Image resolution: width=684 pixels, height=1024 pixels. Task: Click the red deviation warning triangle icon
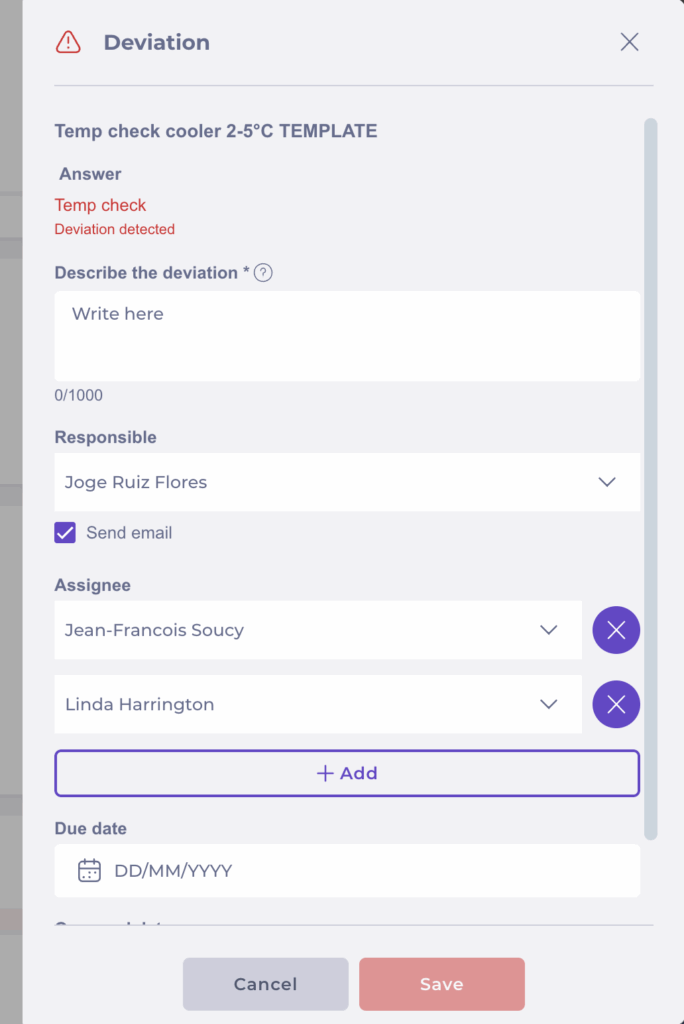(x=68, y=42)
